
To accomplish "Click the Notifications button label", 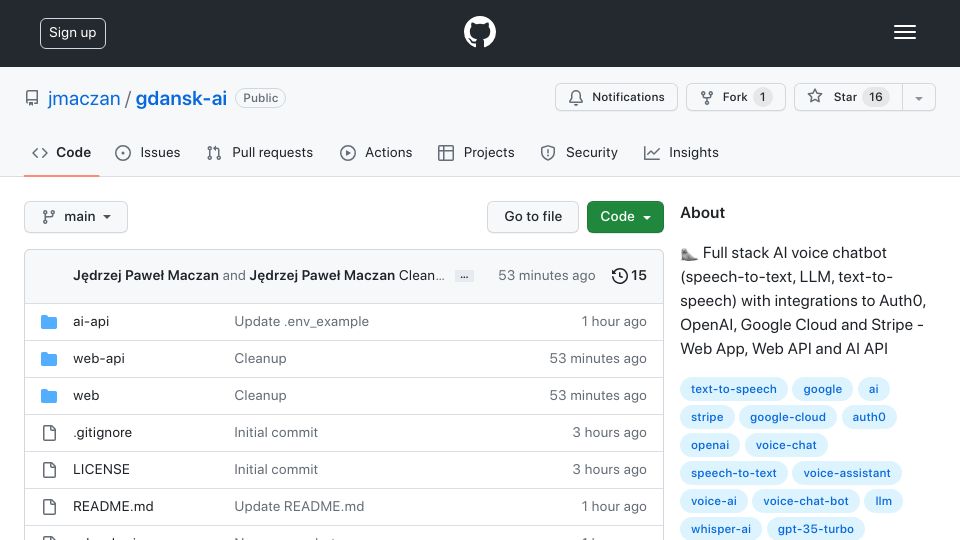I will tap(628, 97).
